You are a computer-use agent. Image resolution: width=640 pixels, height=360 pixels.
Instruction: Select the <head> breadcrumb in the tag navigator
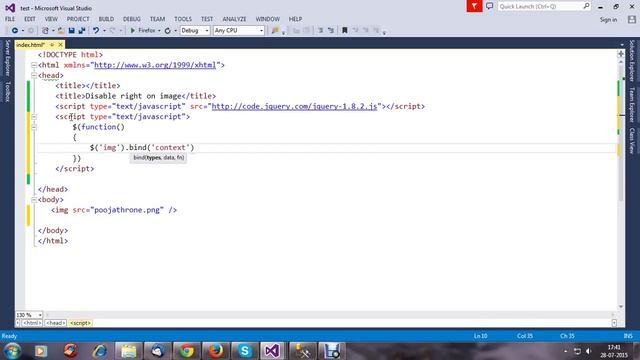[56, 323]
